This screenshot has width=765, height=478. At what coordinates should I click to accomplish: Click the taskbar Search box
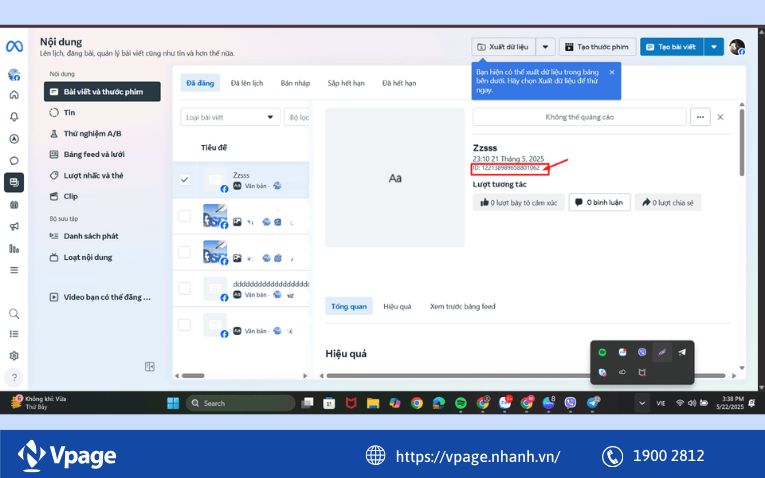coord(241,403)
